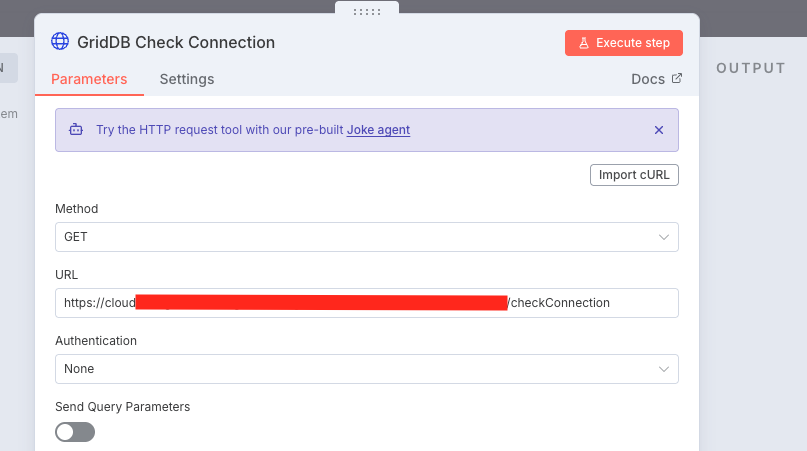Open the Joke agent link

378,130
